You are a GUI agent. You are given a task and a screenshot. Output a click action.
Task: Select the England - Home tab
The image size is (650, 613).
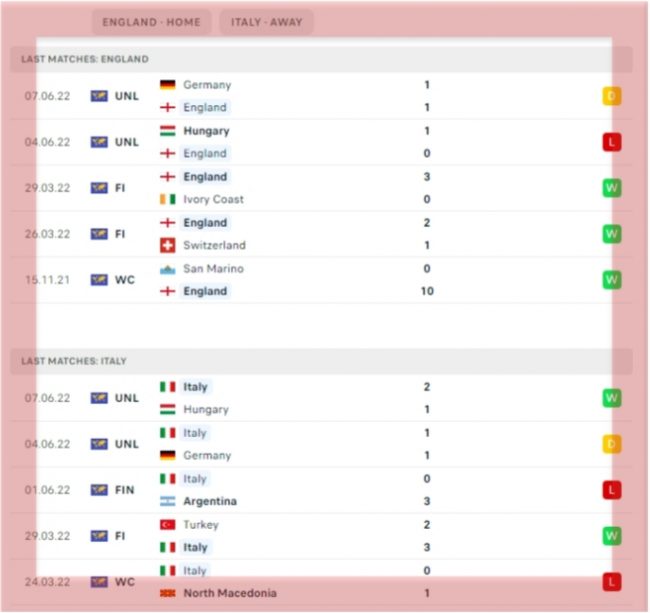pos(150,22)
